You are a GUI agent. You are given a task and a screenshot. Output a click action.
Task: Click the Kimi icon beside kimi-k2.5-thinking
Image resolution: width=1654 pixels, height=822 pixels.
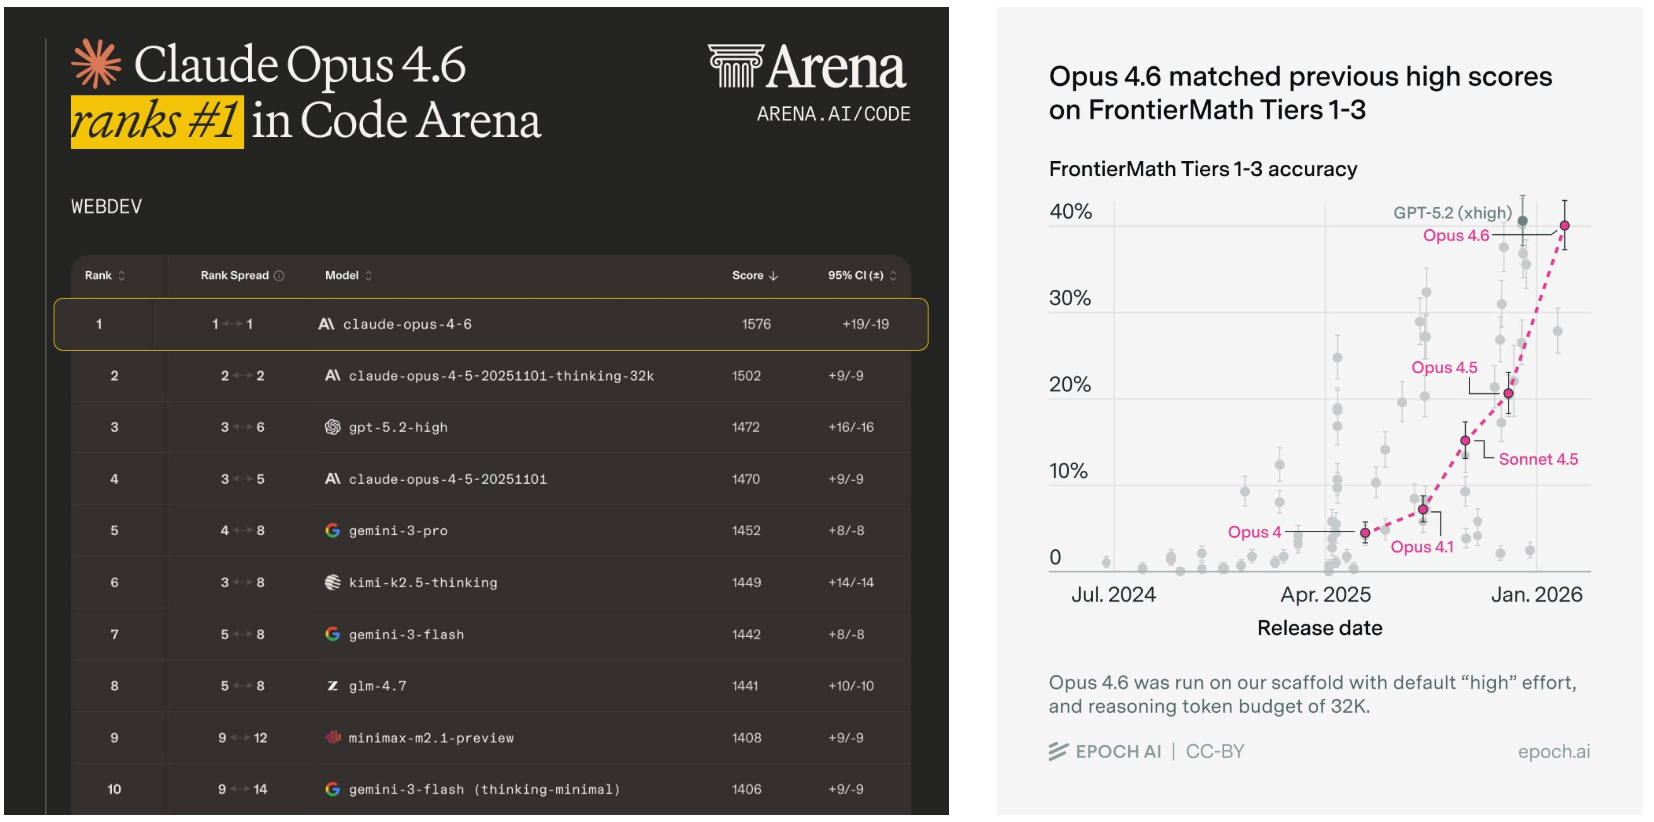[x=332, y=582]
